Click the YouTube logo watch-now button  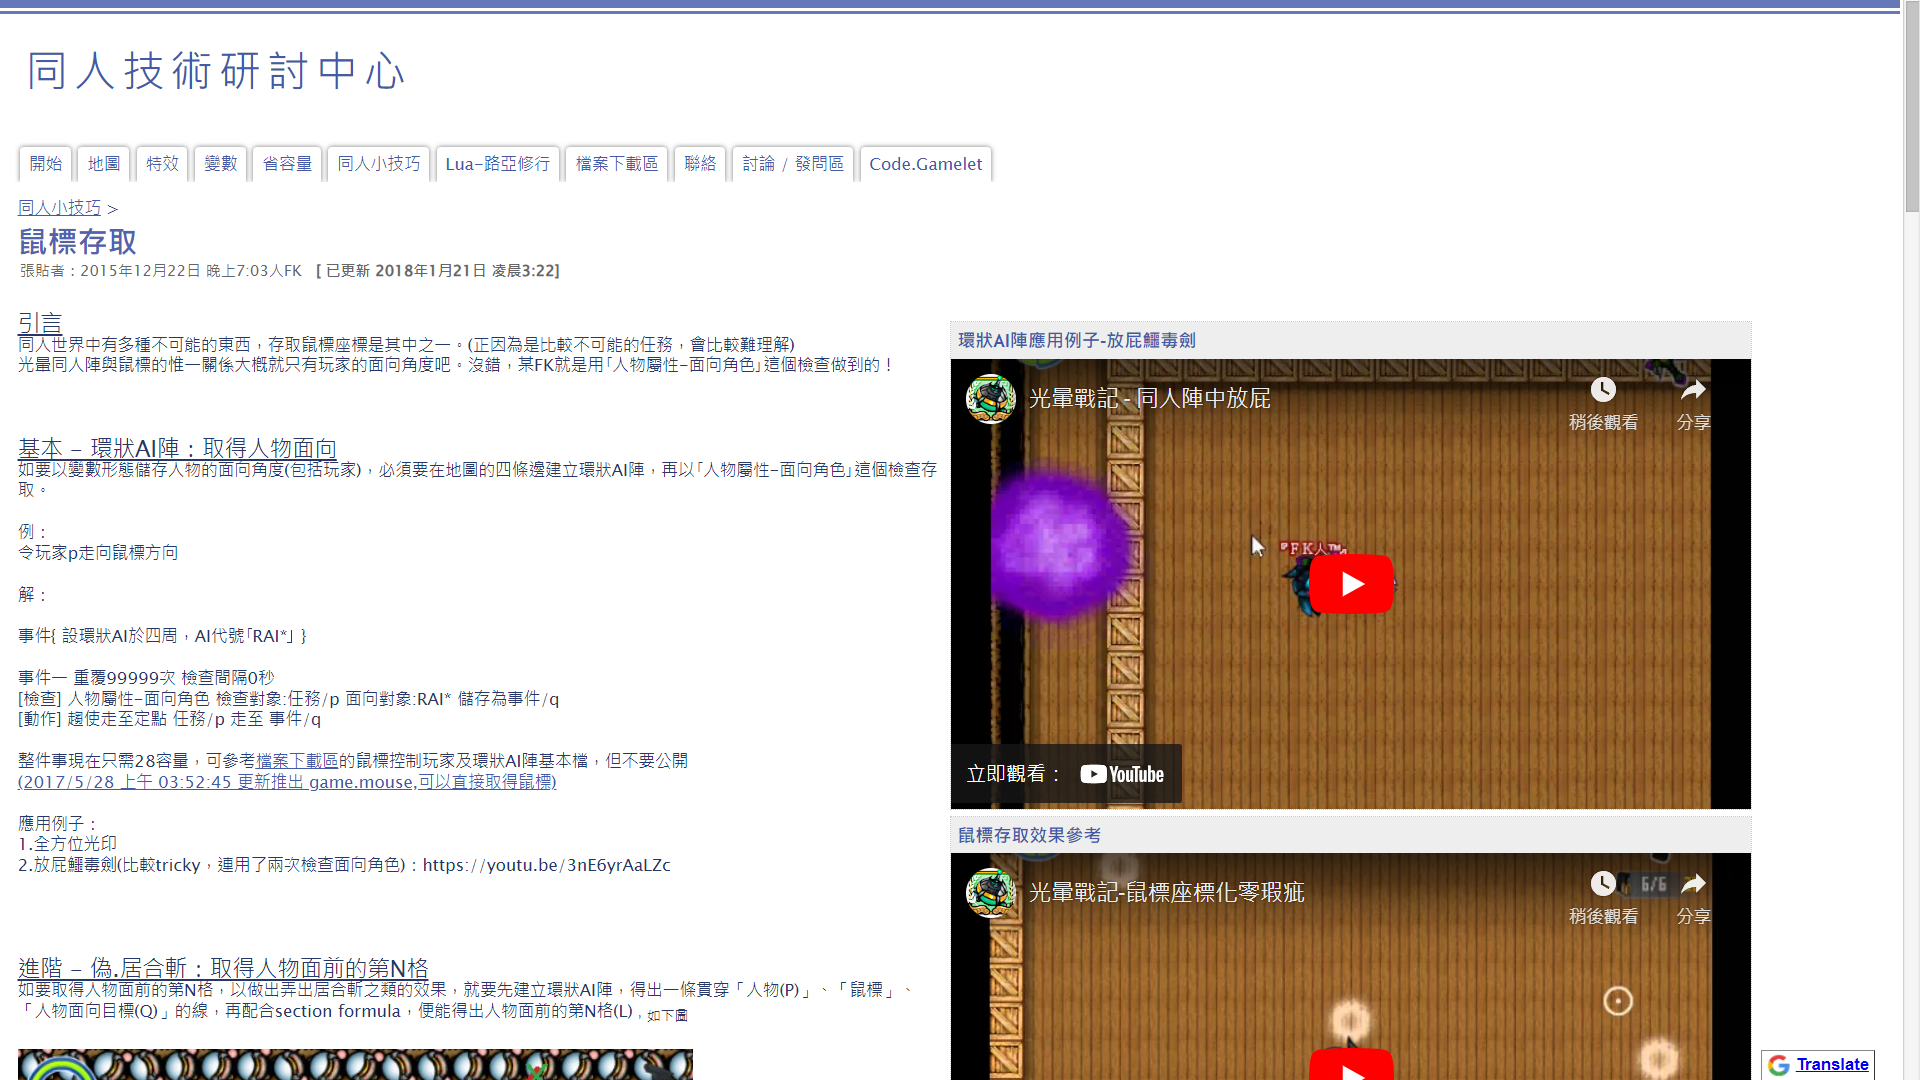point(1121,774)
